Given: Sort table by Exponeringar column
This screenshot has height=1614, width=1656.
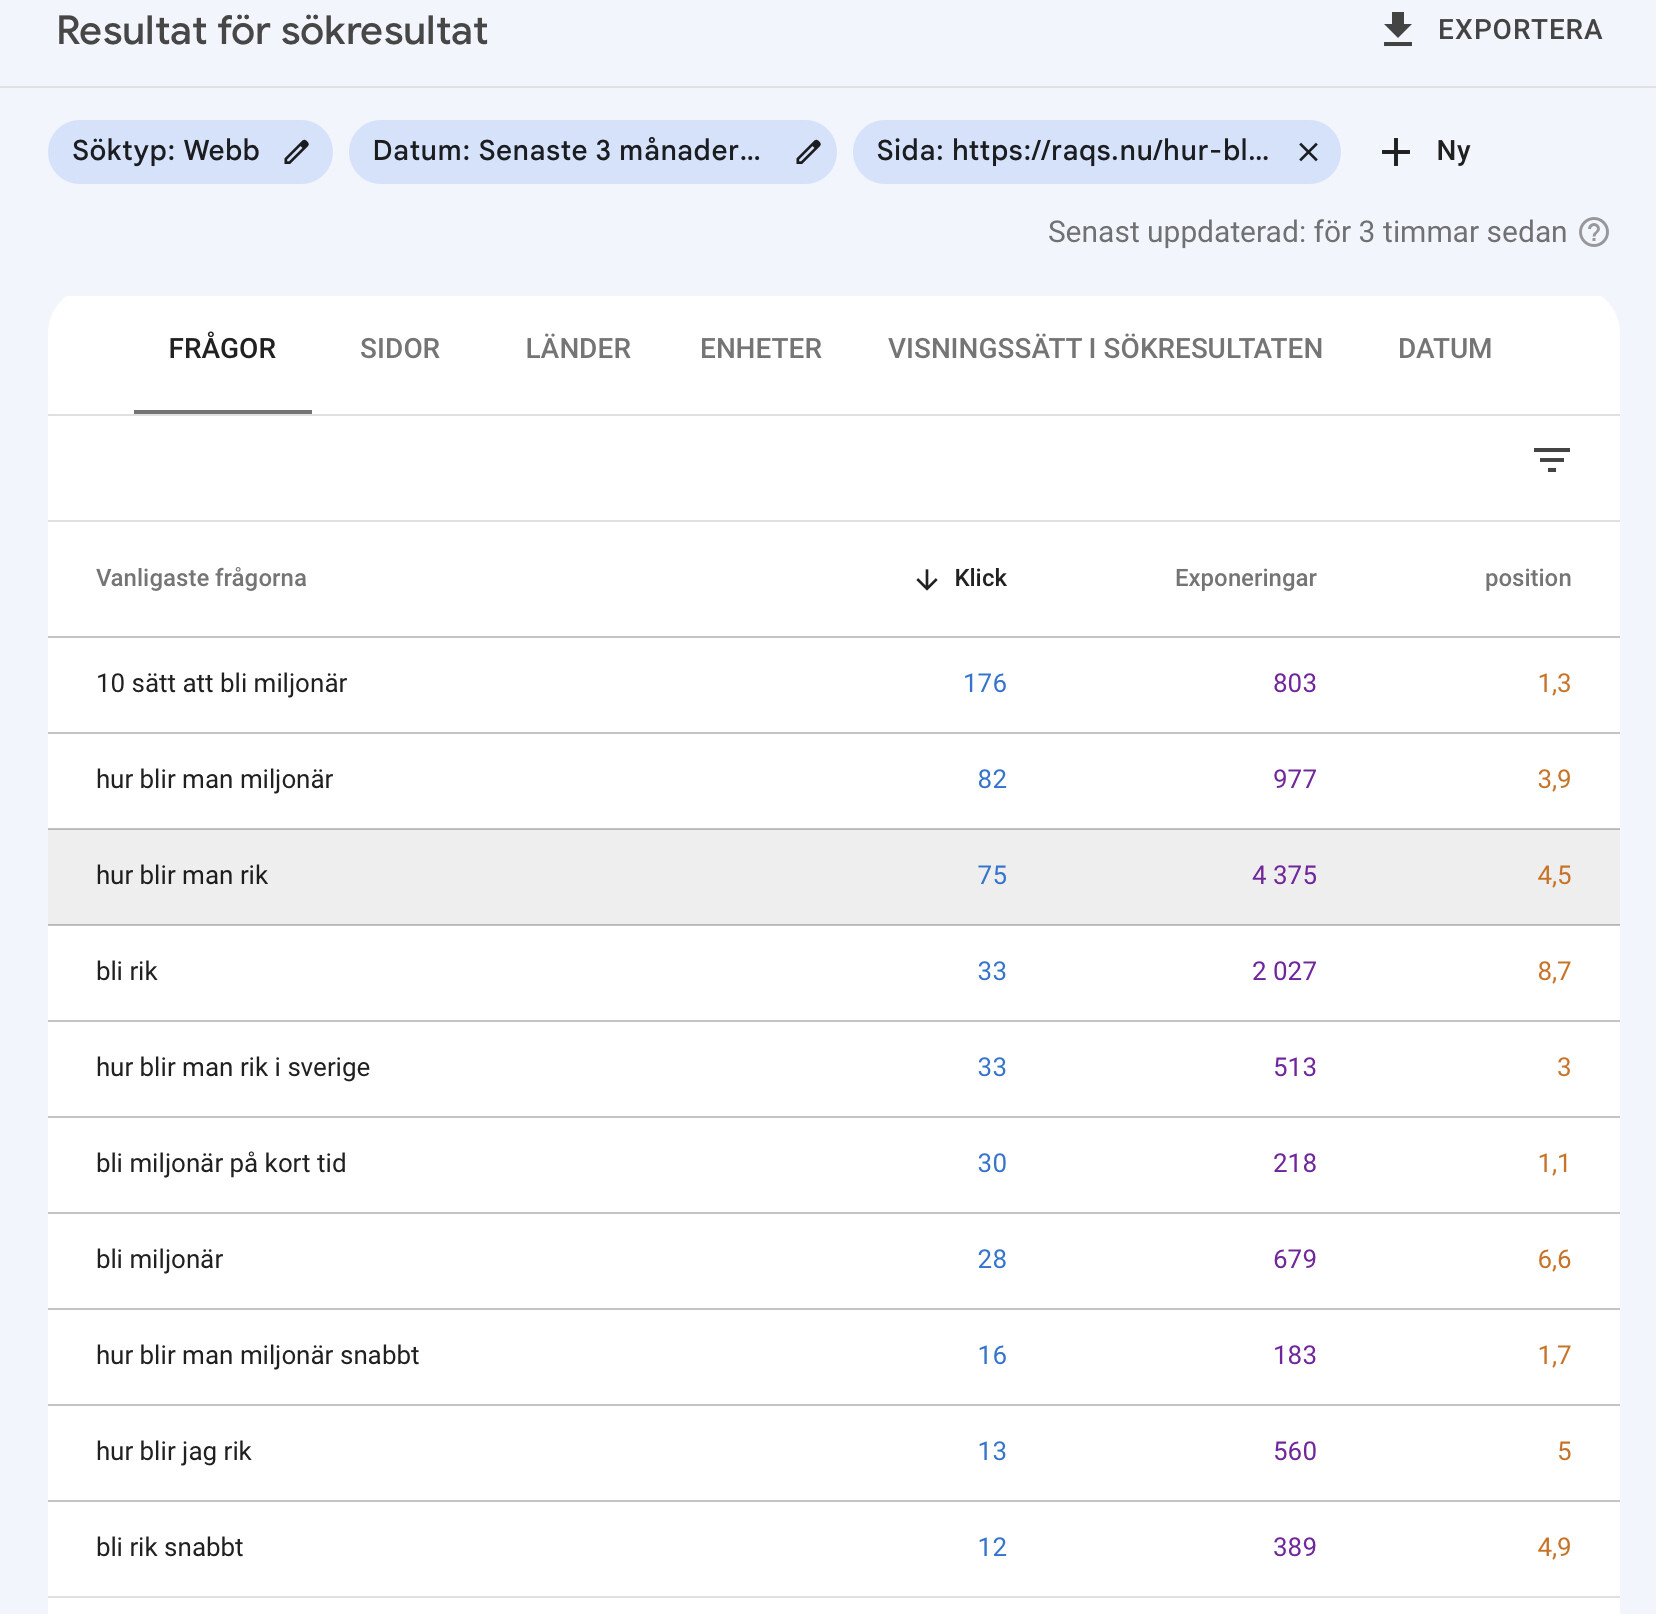Looking at the screenshot, I should 1245,578.
